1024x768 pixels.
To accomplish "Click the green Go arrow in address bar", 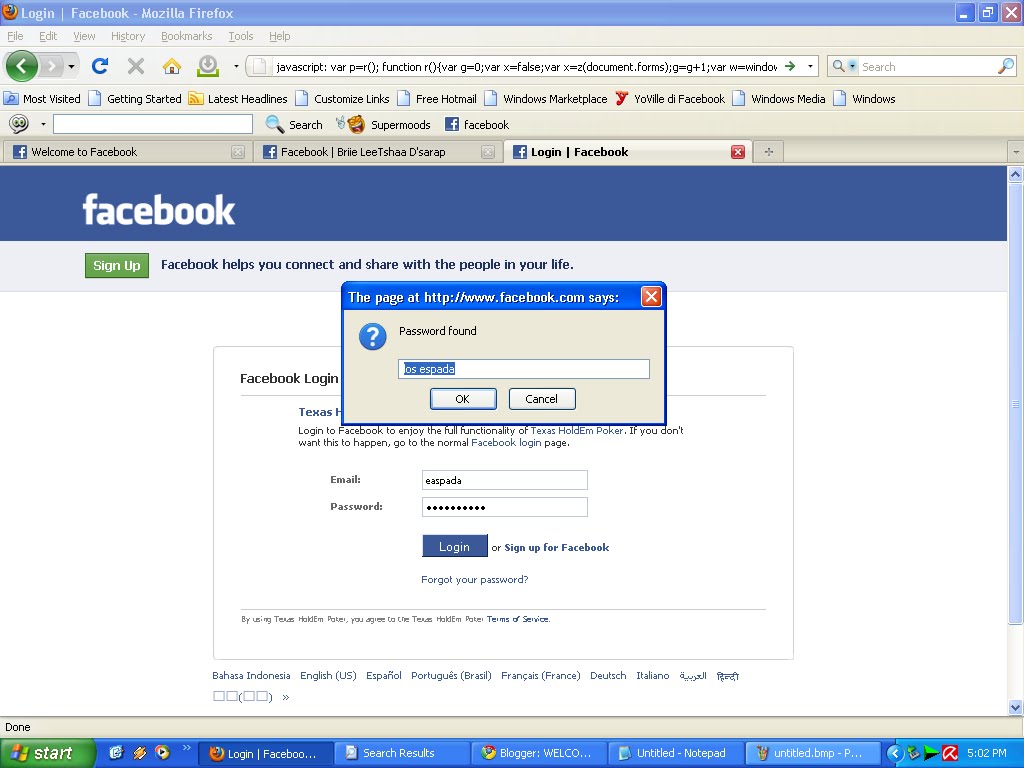I will pyautogui.click(x=790, y=66).
